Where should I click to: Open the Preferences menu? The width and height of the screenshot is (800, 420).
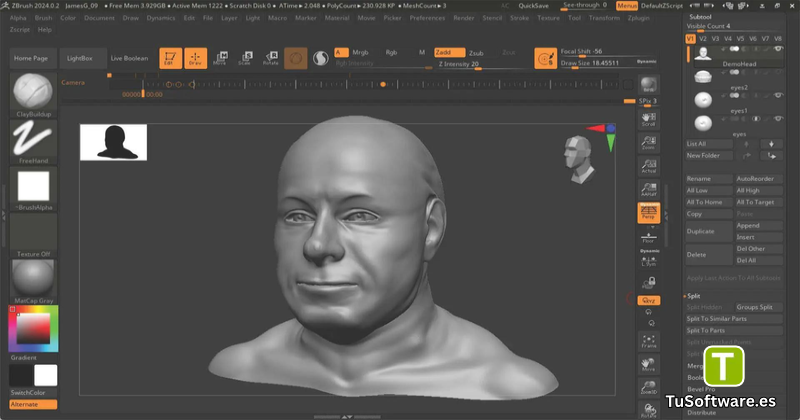(x=427, y=18)
